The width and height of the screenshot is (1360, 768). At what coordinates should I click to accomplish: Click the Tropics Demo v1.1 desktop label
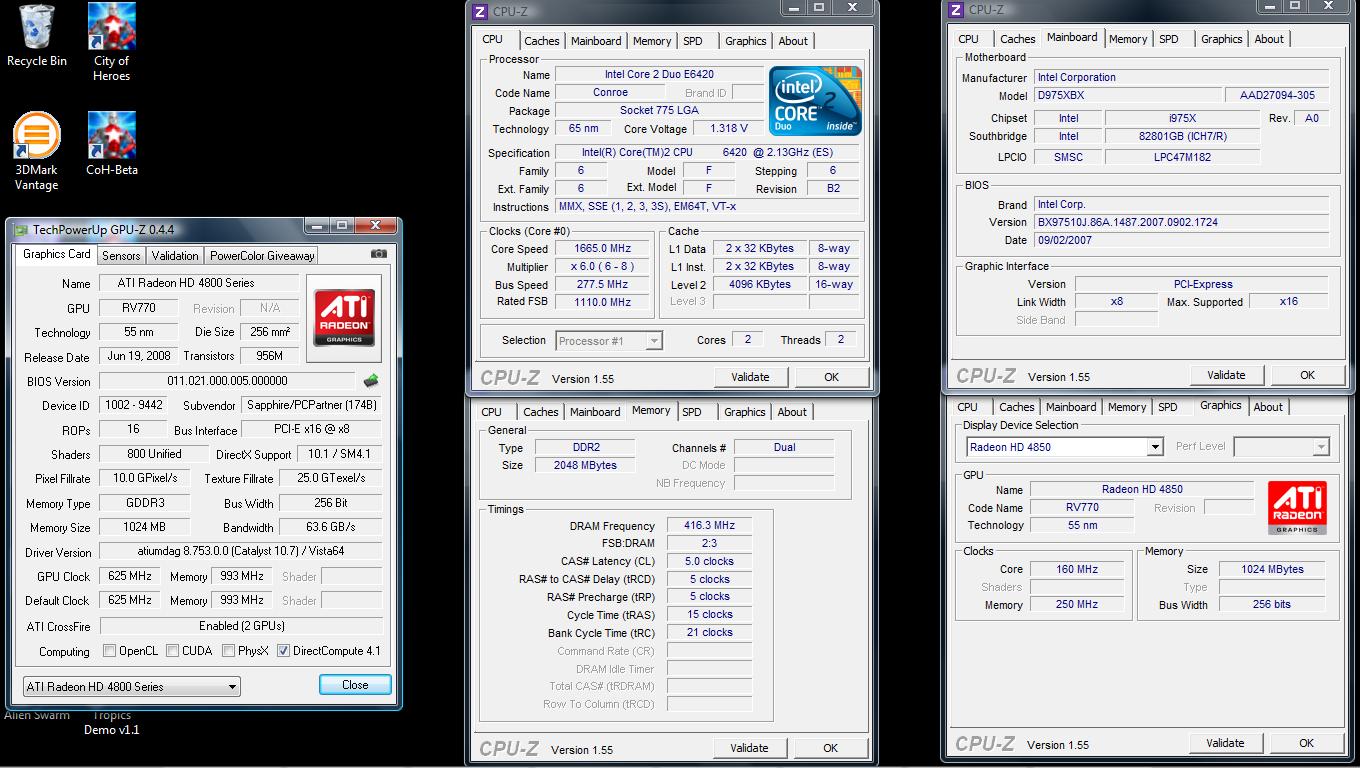[x=112, y=723]
